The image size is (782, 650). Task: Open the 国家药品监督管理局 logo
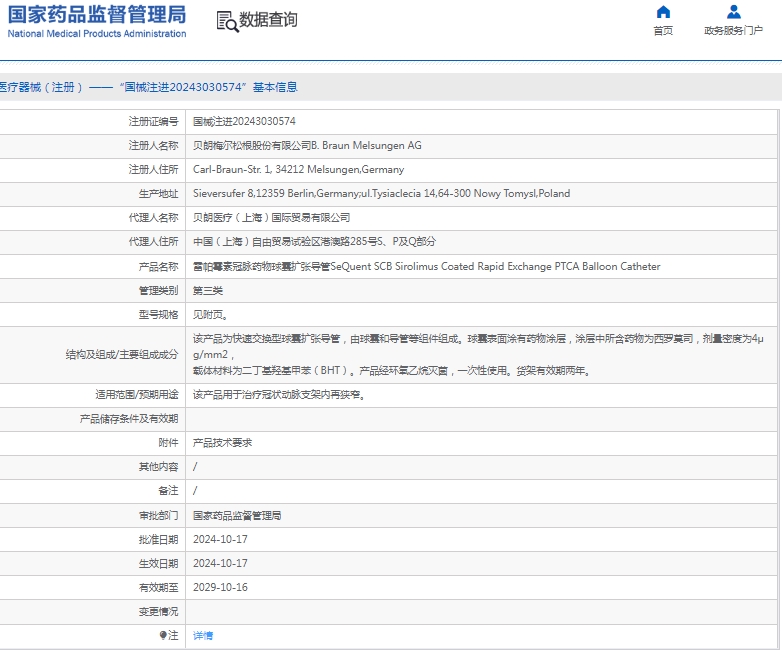pos(97,21)
